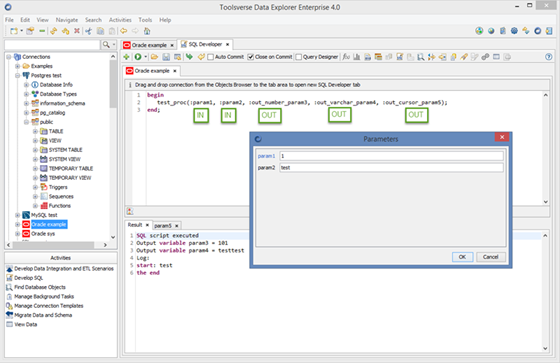Click the green plus add icon in SQL toolbar

coord(126,57)
